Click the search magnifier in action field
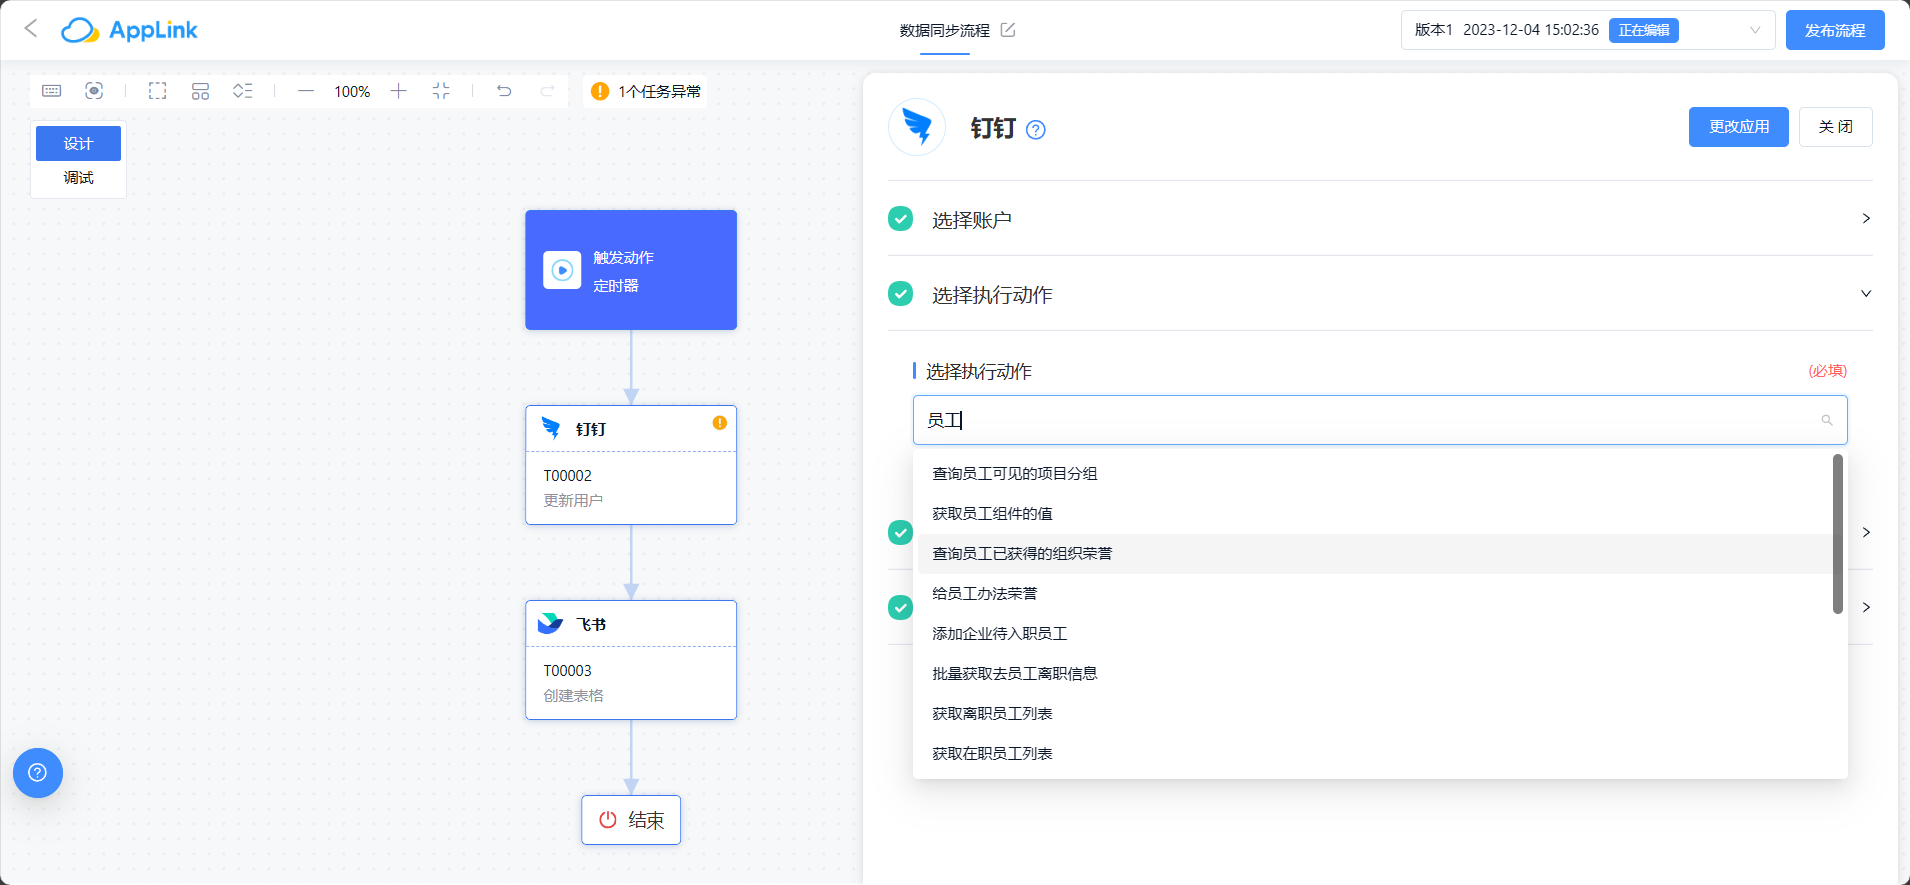The height and width of the screenshot is (885, 1910). click(1827, 420)
